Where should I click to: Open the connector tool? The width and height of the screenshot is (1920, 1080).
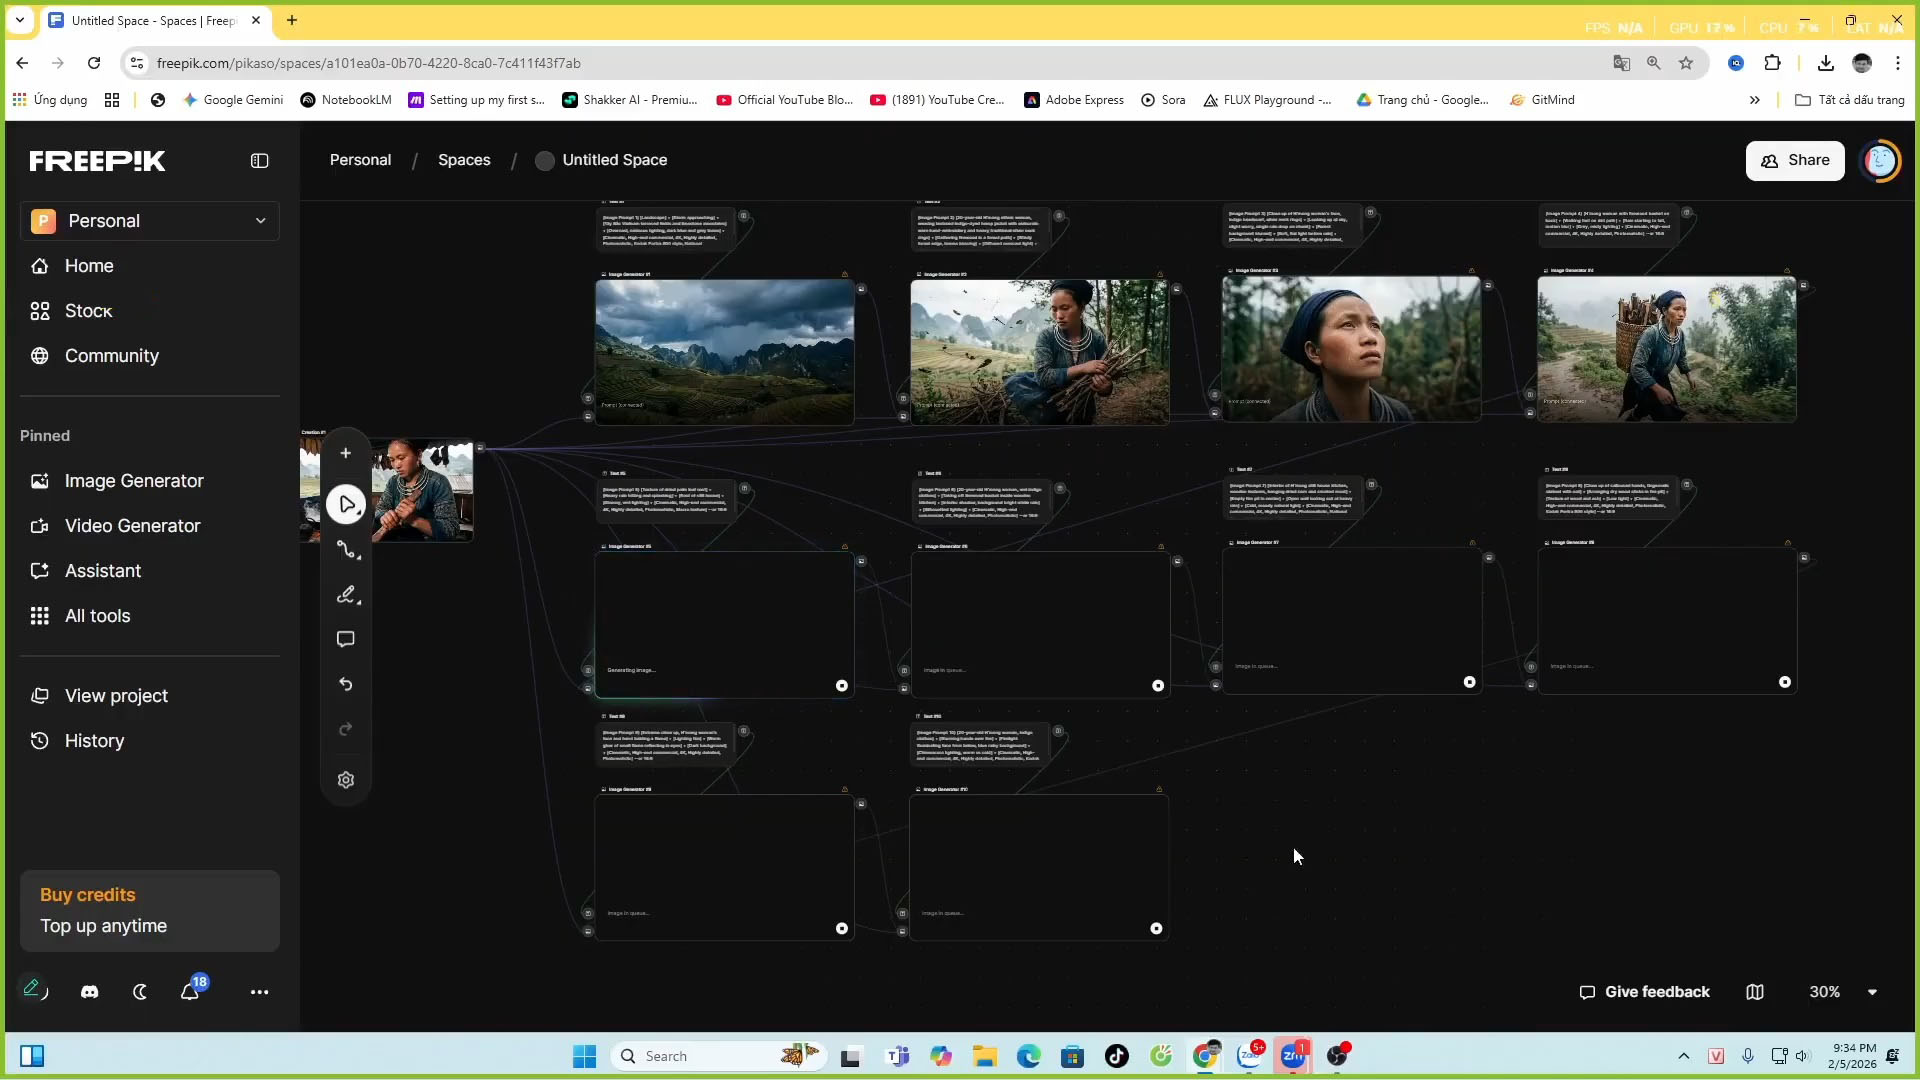click(346, 550)
